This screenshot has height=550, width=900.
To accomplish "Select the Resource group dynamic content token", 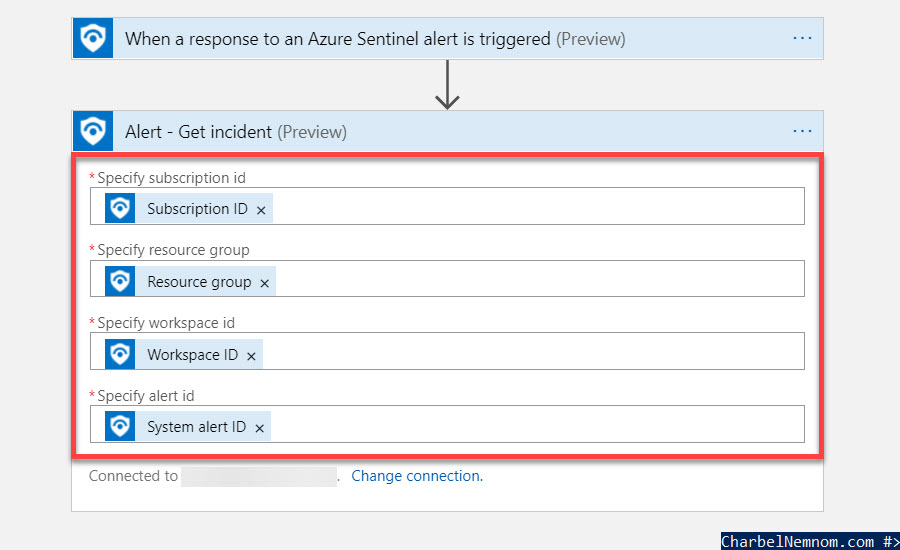I will (x=191, y=281).
